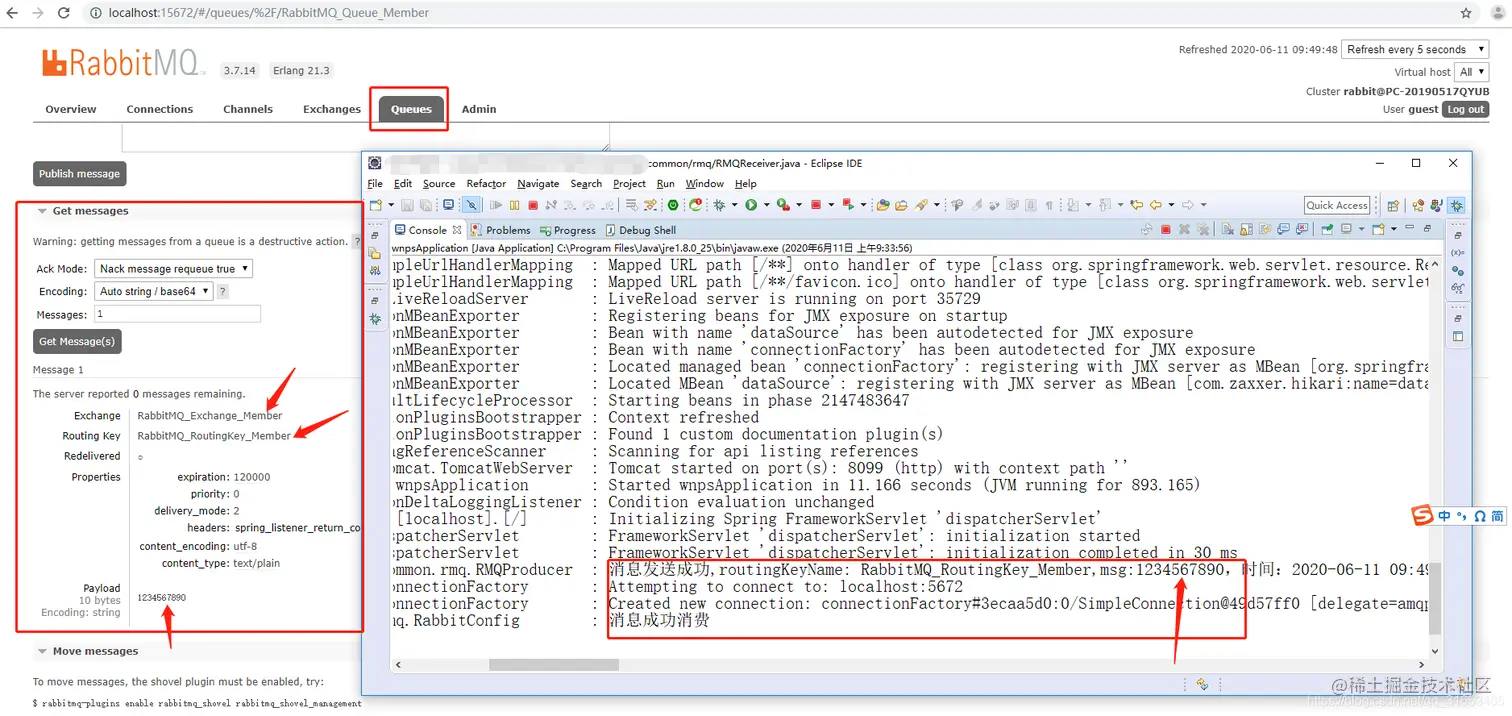Click the Eclipse console horizontal scrollbar thumb
Viewport: 1512px width, 716px height.
[x=554, y=665]
